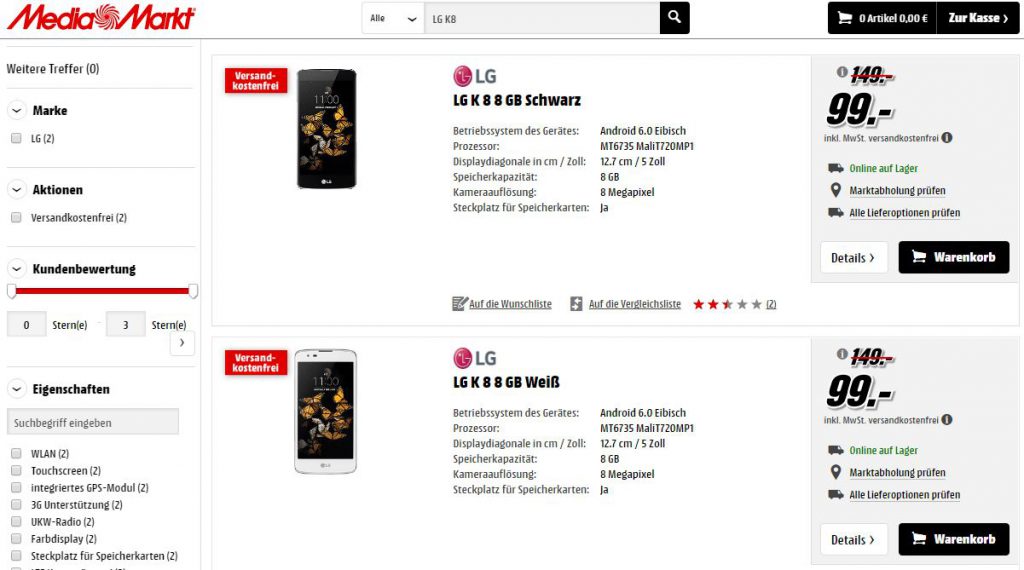Collapse the Marke filter section
1024x570 pixels.
pyautogui.click(x=17, y=110)
